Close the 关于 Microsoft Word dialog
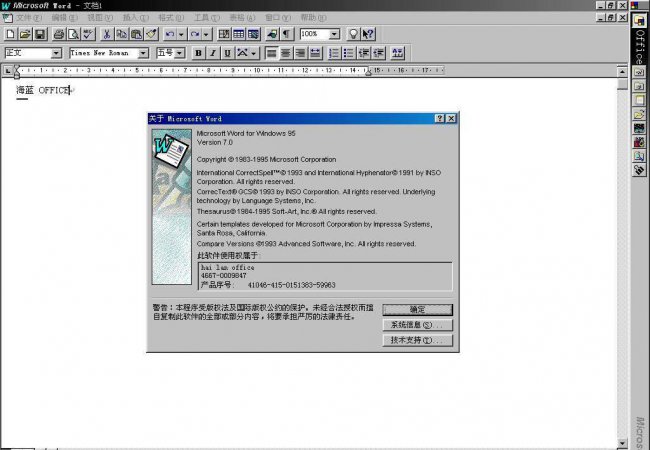The image size is (650, 450). pyautogui.click(x=451, y=119)
